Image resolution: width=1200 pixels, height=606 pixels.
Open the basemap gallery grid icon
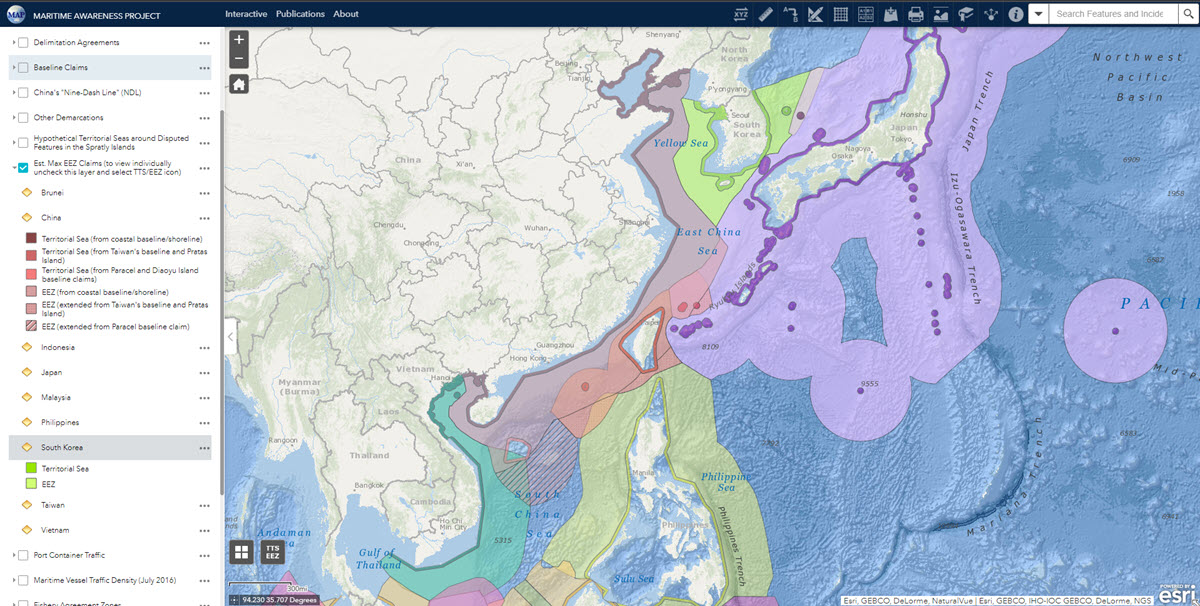click(x=241, y=551)
